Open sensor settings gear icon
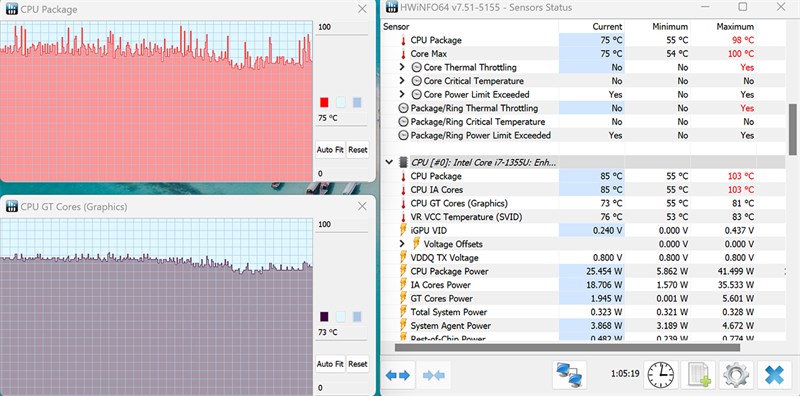Image resolution: width=800 pixels, height=396 pixels. (736, 376)
